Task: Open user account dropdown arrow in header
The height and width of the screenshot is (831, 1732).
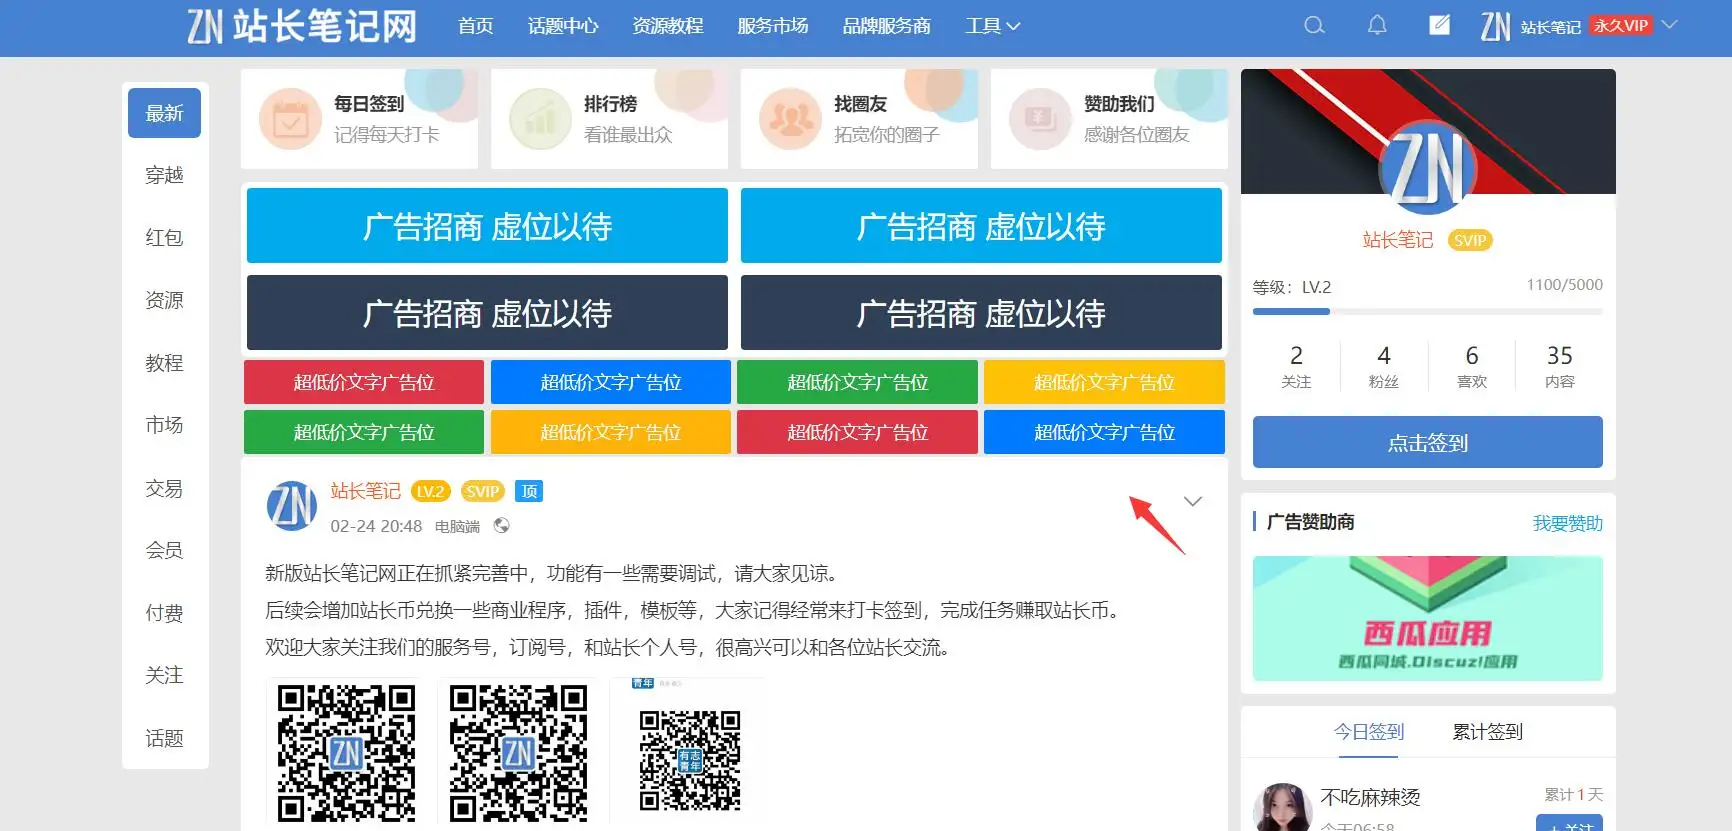Action: [x=1669, y=25]
